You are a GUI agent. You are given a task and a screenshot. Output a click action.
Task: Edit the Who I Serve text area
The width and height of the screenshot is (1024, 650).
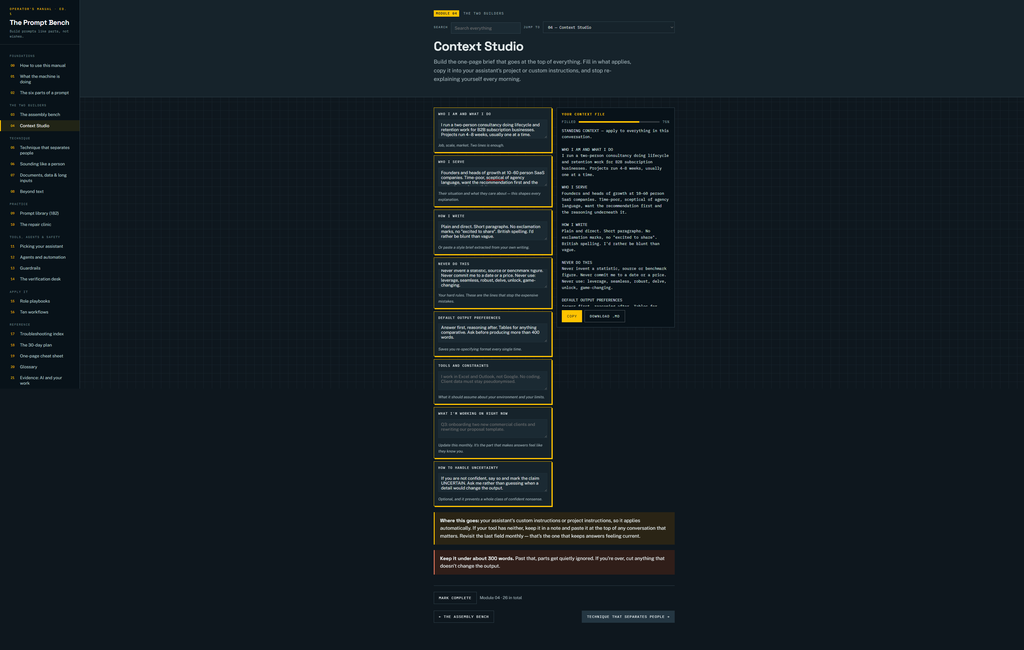[x=492, y=178]
